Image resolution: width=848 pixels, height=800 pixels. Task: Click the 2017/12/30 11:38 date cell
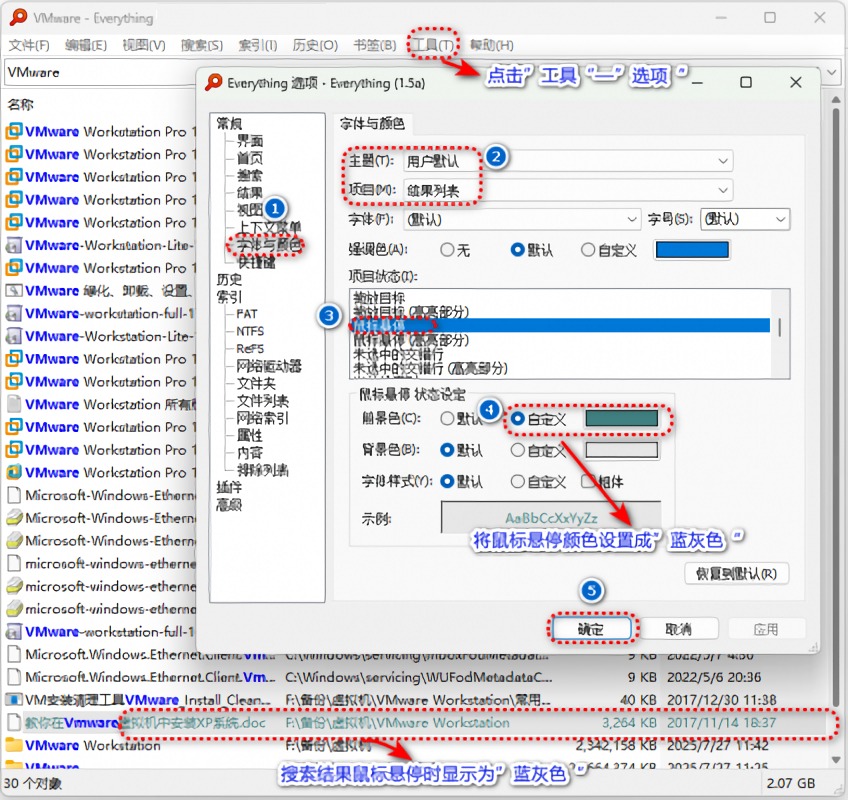722,700
